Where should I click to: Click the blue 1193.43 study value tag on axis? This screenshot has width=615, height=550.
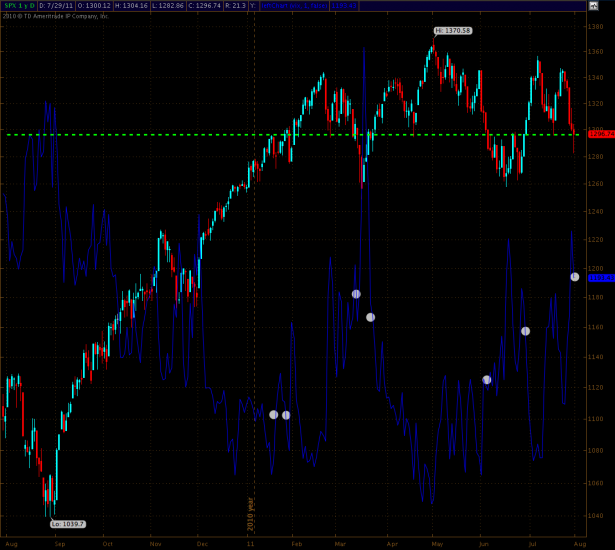601,278
